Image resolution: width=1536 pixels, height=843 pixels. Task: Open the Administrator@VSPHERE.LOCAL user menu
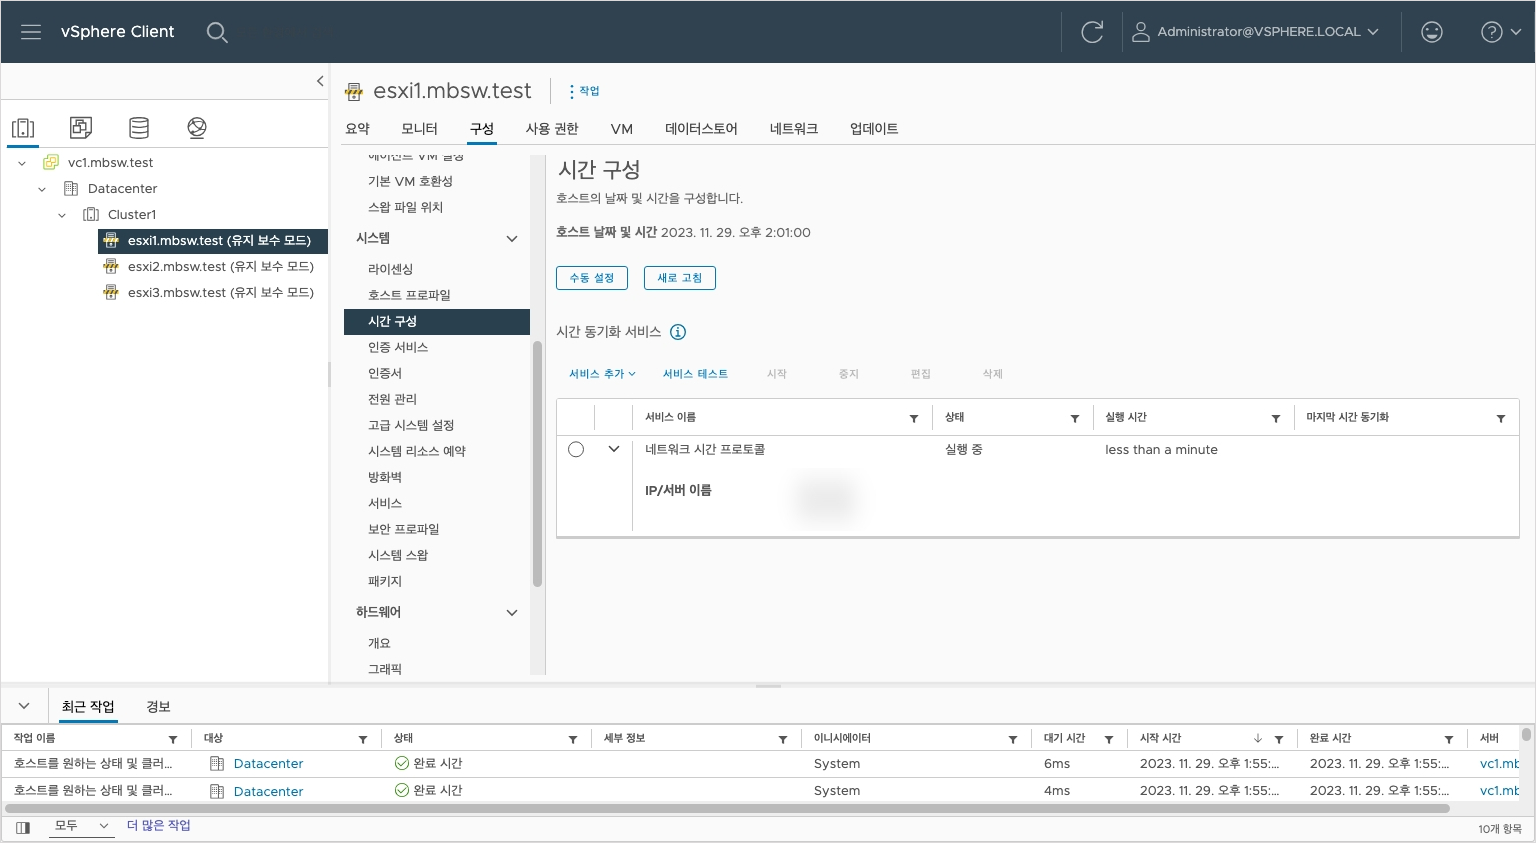click(1255, 32)
